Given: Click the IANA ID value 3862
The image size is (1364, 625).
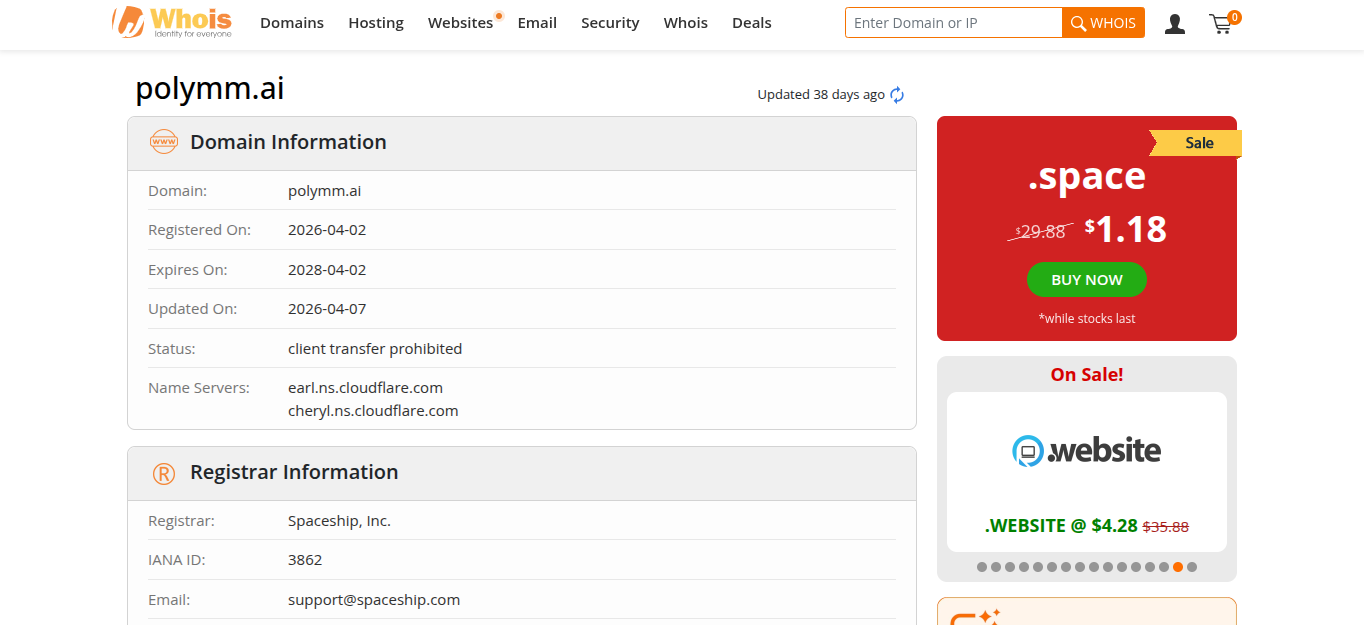Looking at the screenshot, I should (x=305, y=560).
